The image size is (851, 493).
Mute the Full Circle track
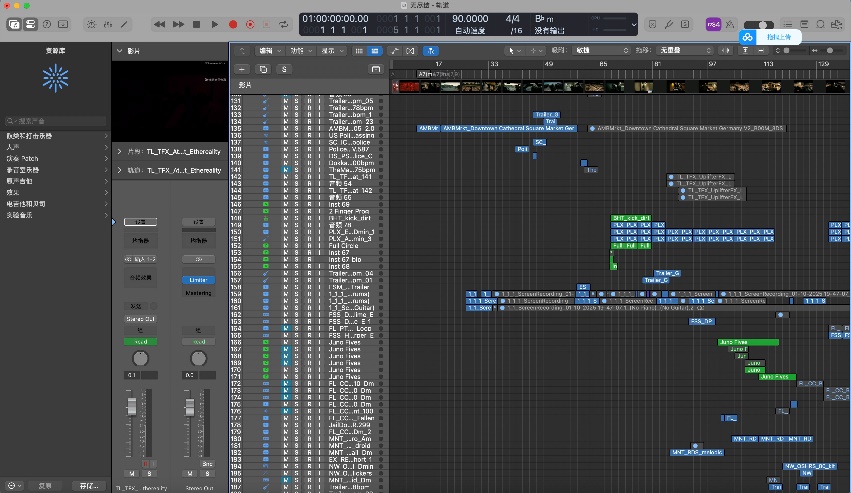tap(285, 245)
